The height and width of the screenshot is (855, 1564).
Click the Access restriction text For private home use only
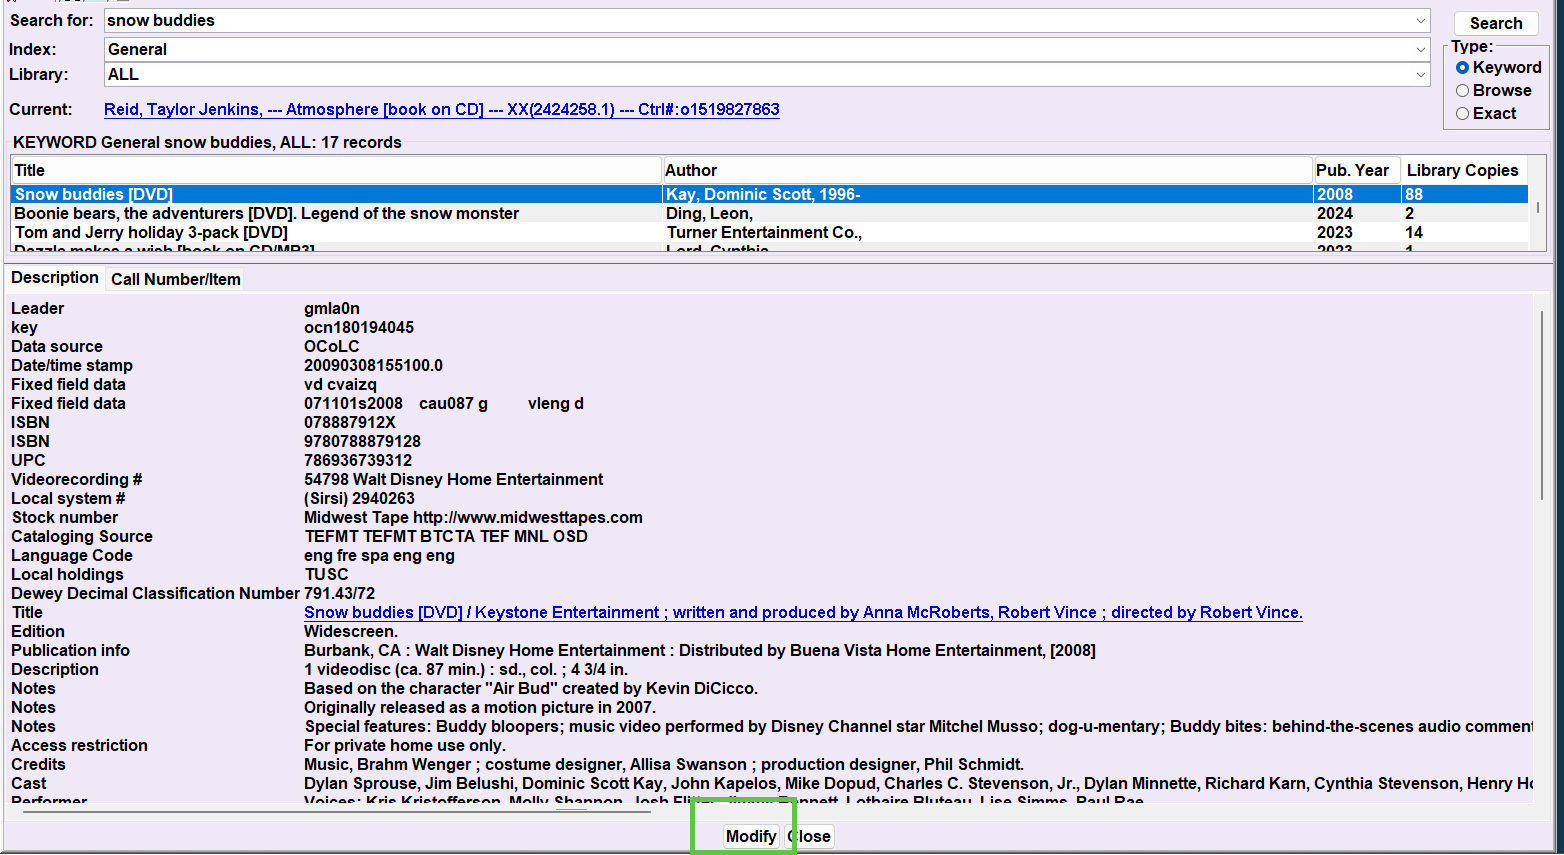pyautogui.click(x=405, y=745)
